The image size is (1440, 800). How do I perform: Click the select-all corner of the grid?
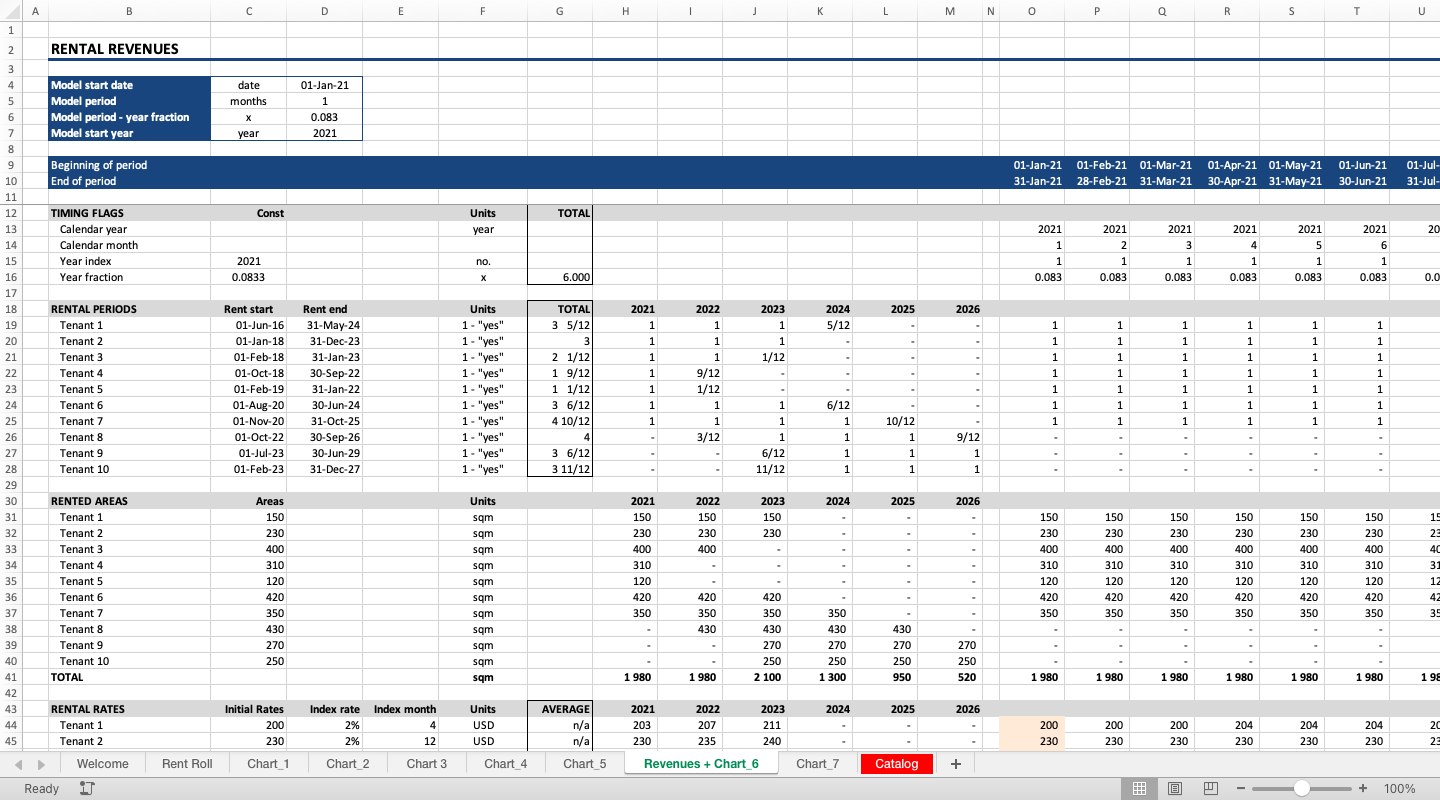pyautogui.click(x=11, y=11)
